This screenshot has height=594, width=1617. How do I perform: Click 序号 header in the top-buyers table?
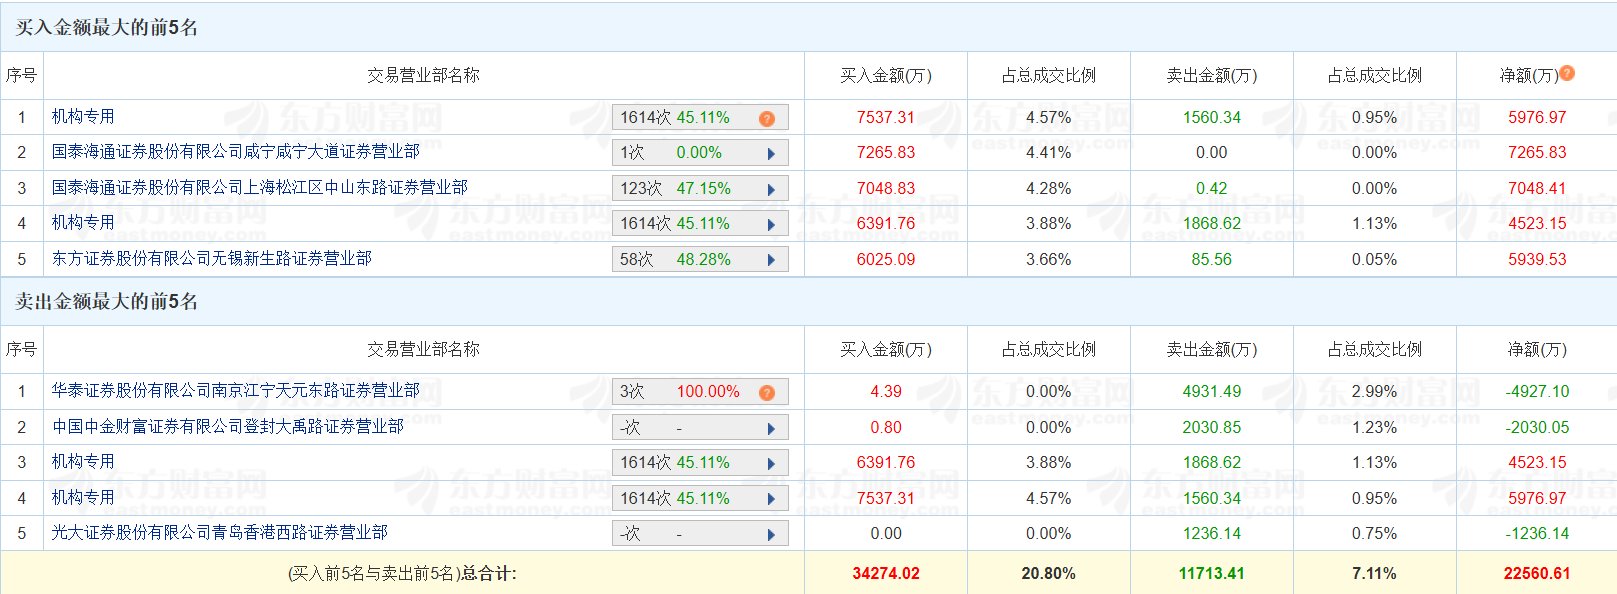(21, 76)
